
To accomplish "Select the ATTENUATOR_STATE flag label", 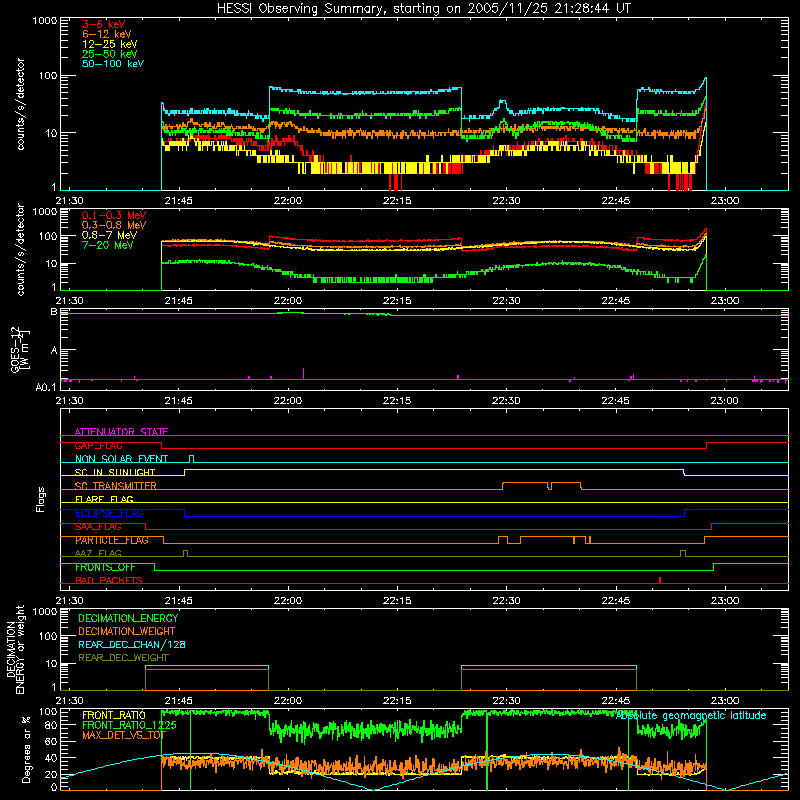I will pyautogui.click(x=121, y=432).
